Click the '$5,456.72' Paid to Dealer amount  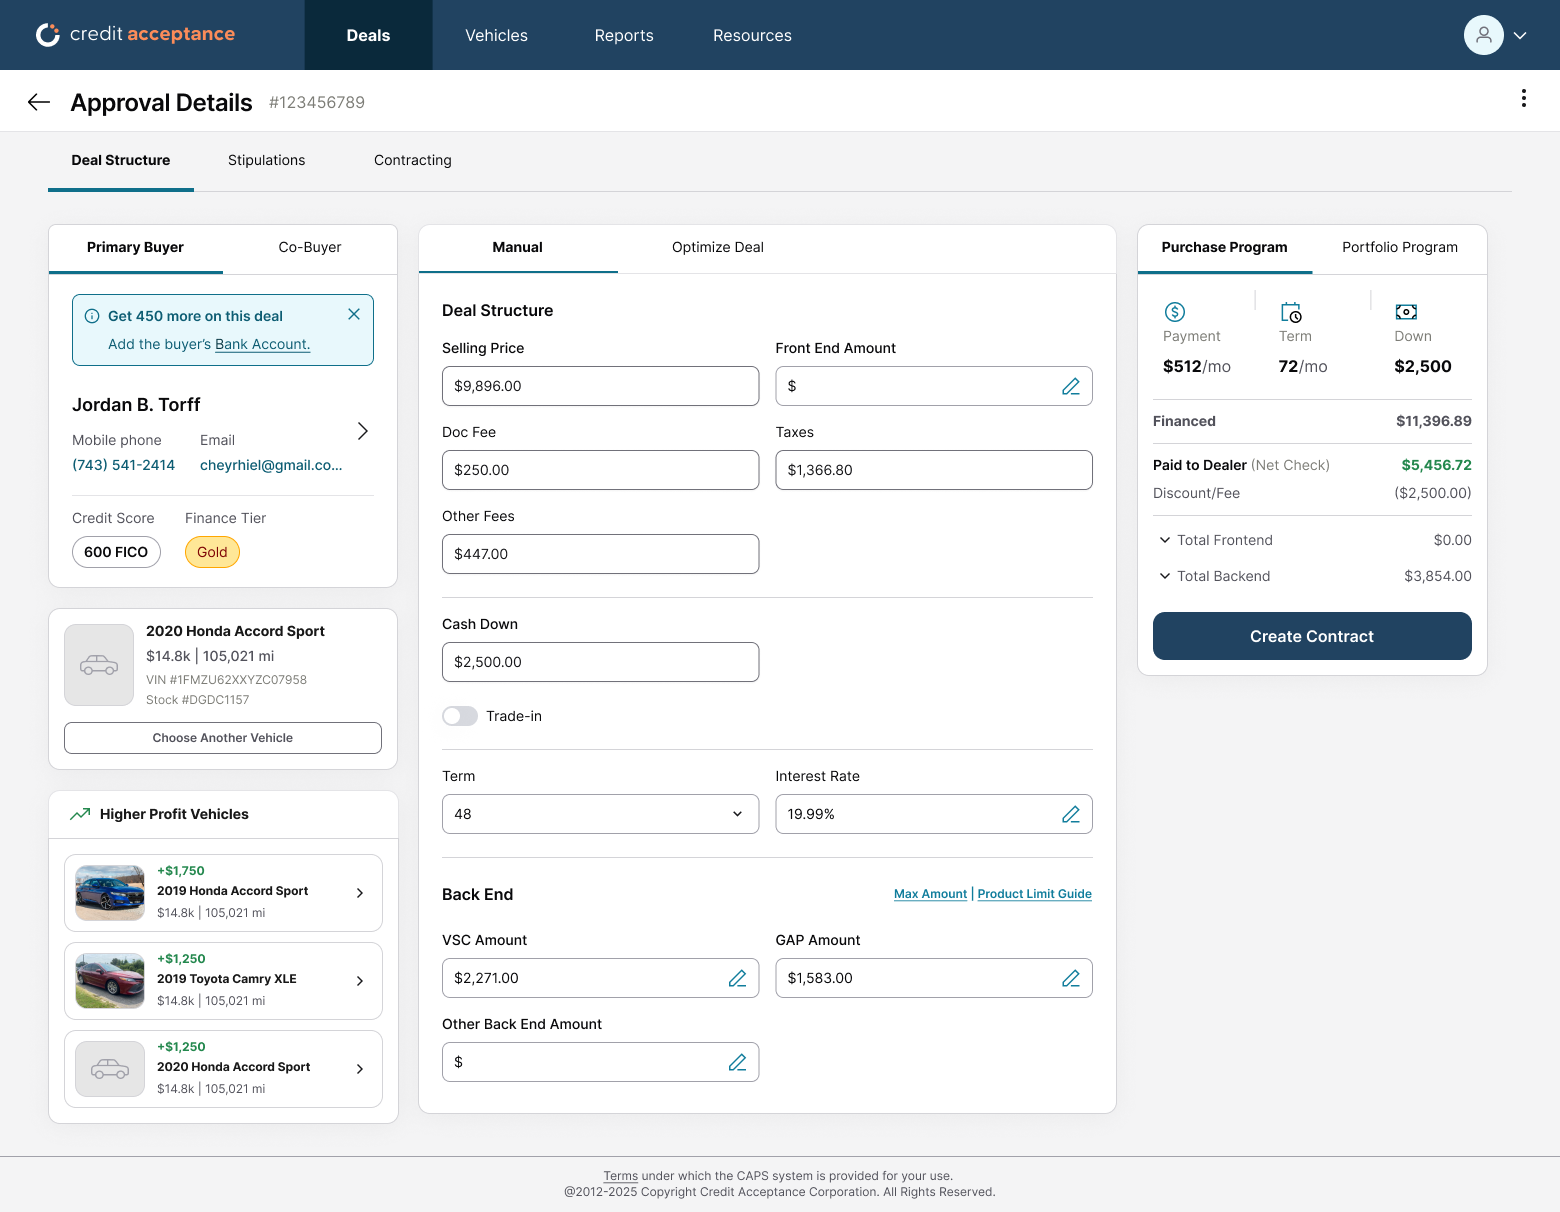coord(1436,465)
